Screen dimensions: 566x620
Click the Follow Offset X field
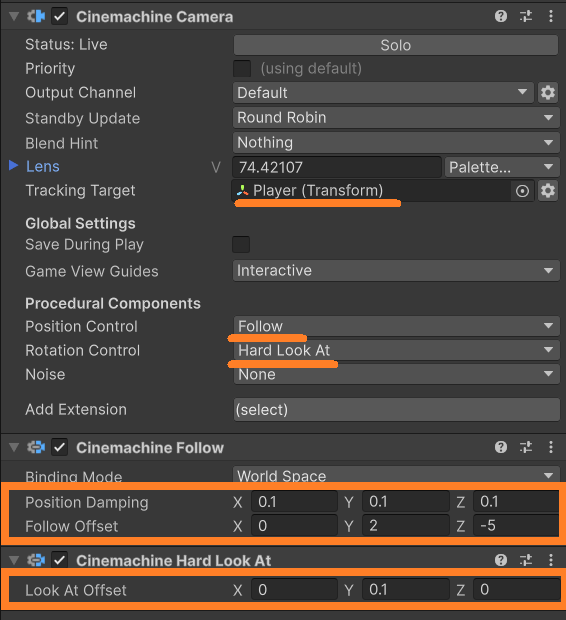(294, 526)
